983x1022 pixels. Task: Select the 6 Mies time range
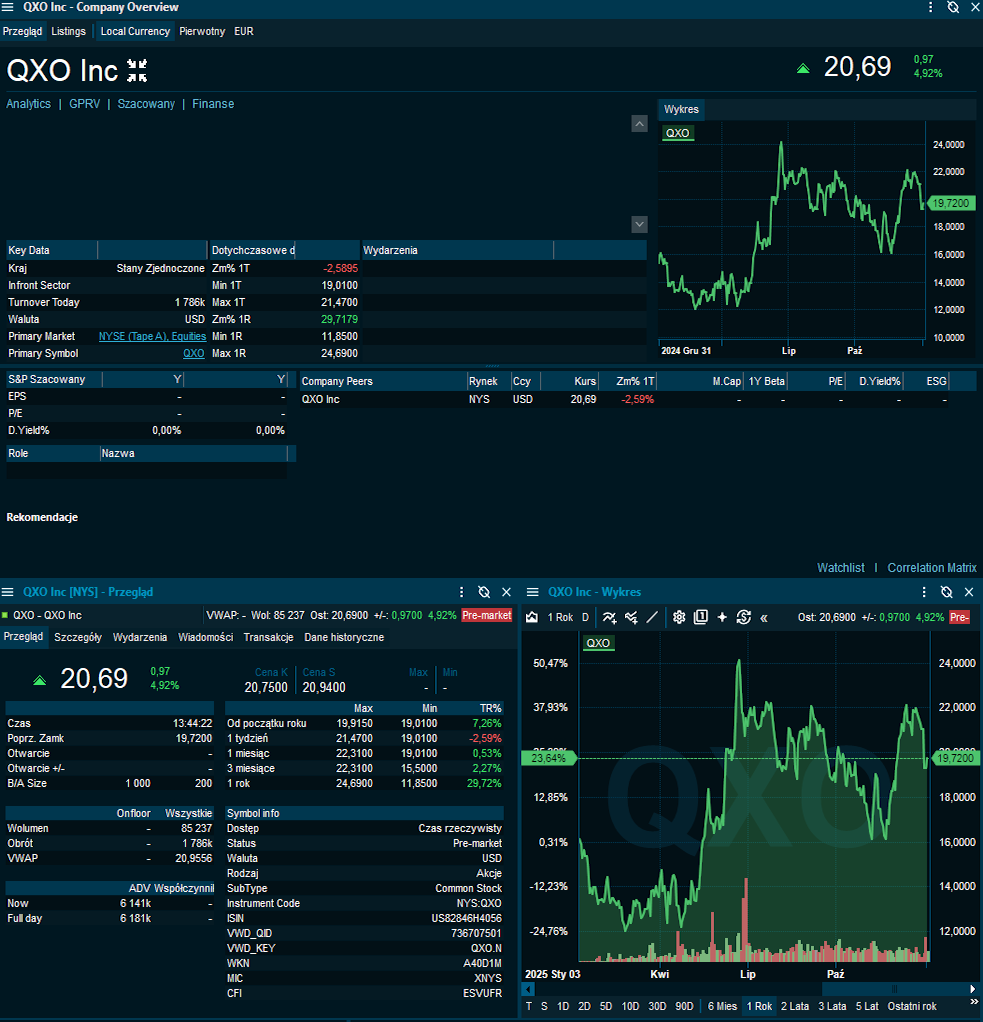[722, 1006]
